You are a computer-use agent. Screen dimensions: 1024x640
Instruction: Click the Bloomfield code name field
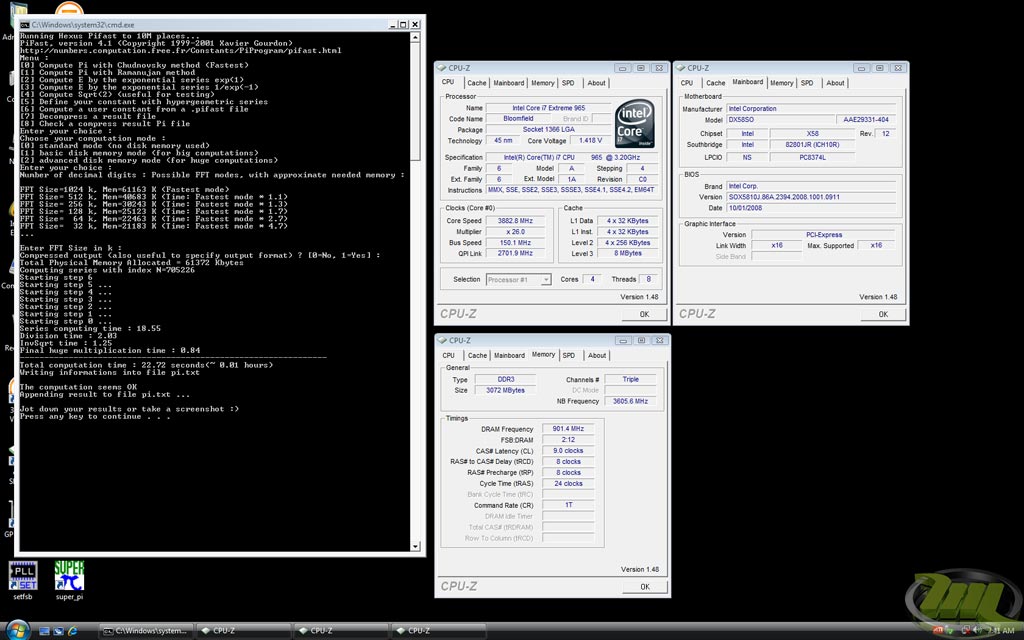click(519, 119)
